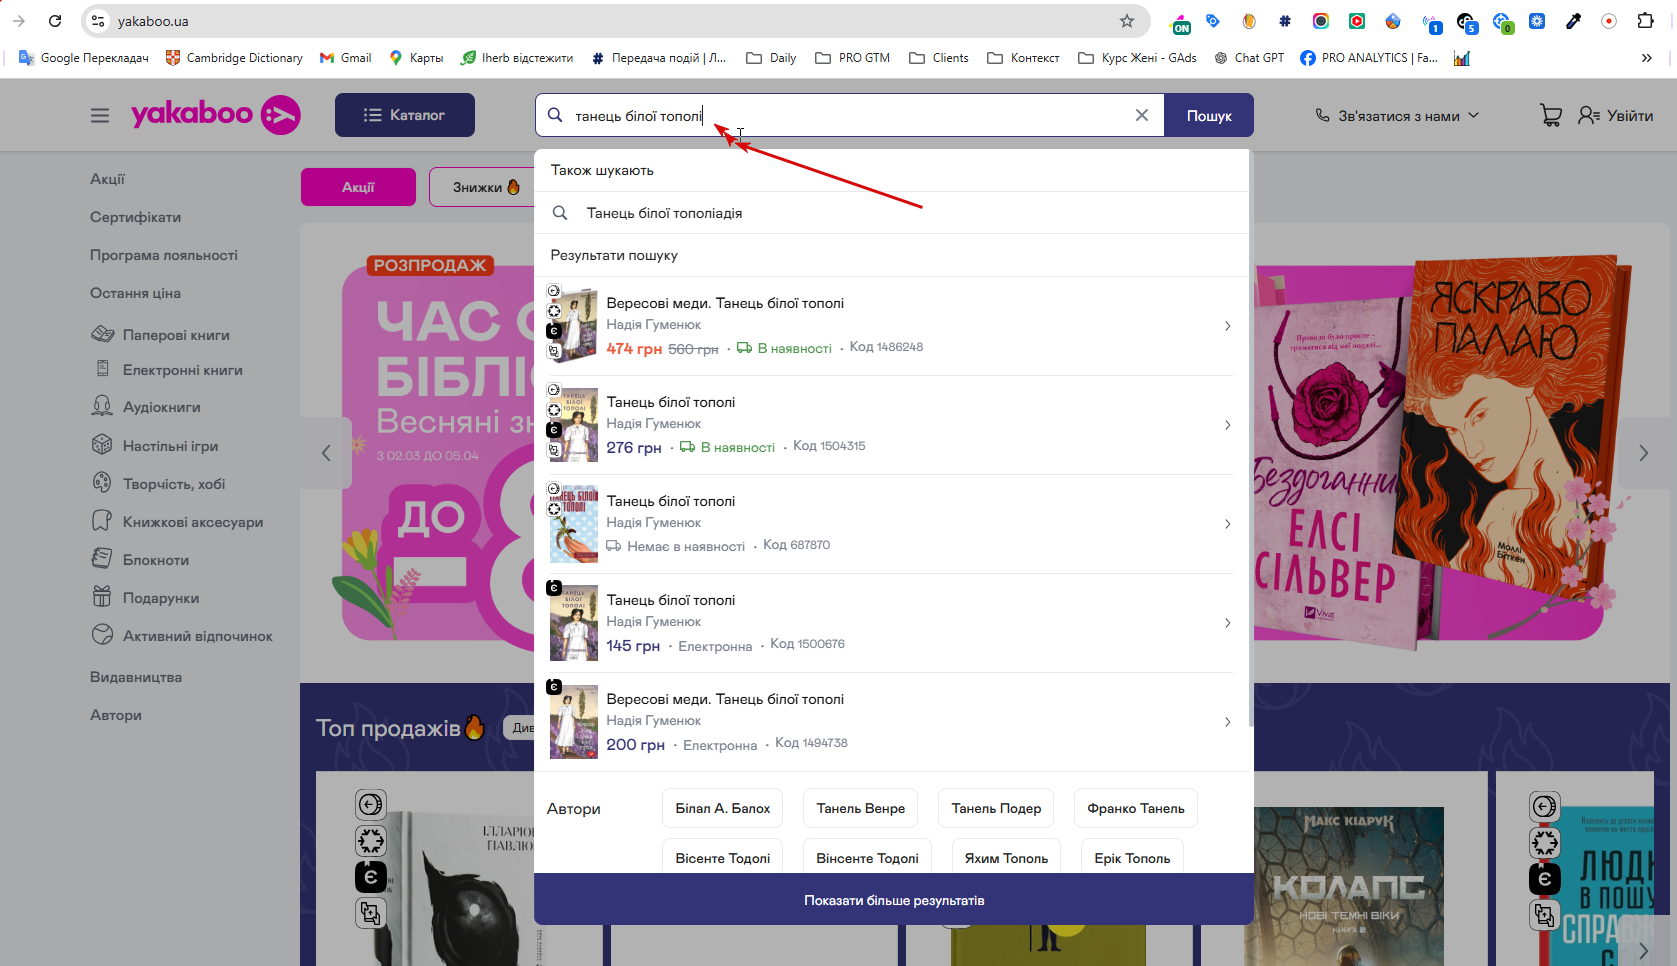Reload the page in the browser
Viewport: 1677px width, 966px height.
point(55,21)
